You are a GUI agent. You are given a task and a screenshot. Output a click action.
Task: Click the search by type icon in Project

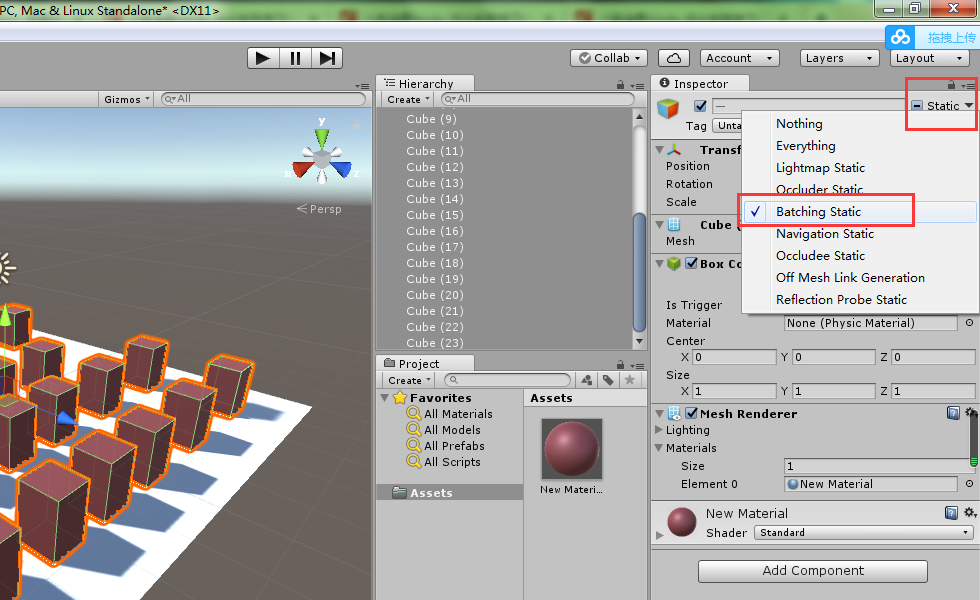tap(586, 380)
